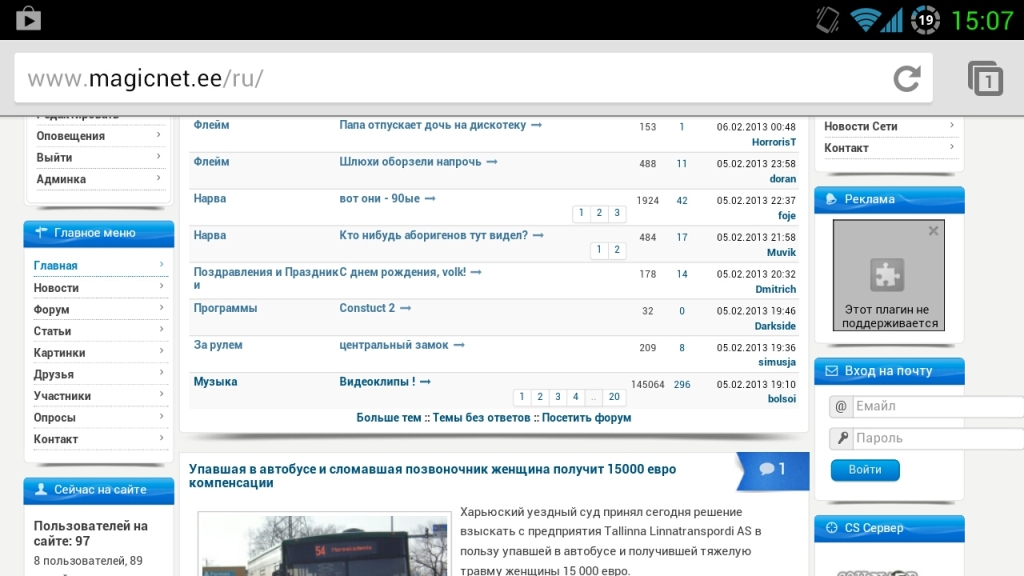Open the topic вот они - 90ые
This screenshot has height=576, width=1024.
coord(379,199)
